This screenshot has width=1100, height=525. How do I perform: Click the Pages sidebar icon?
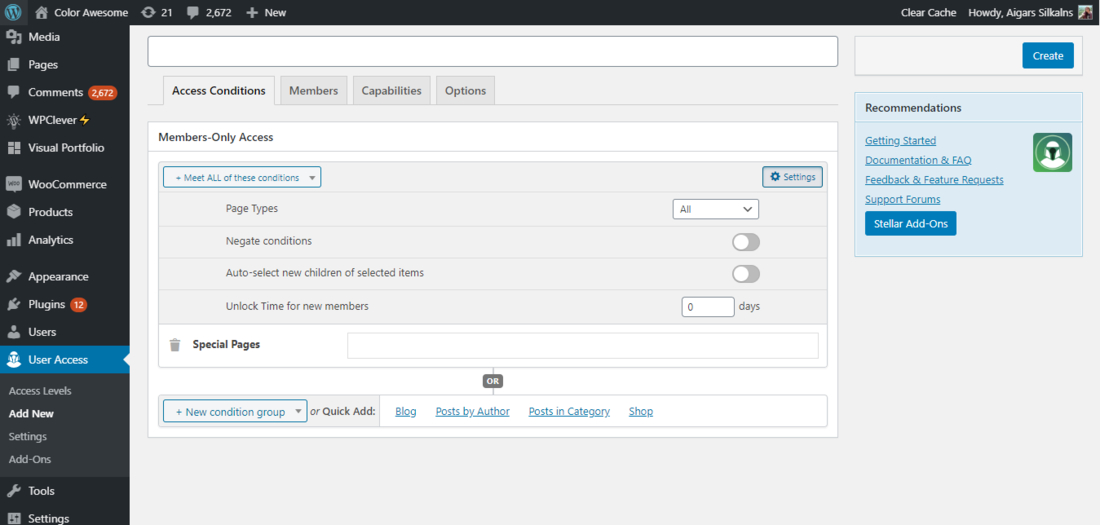(x=13, y=65)
